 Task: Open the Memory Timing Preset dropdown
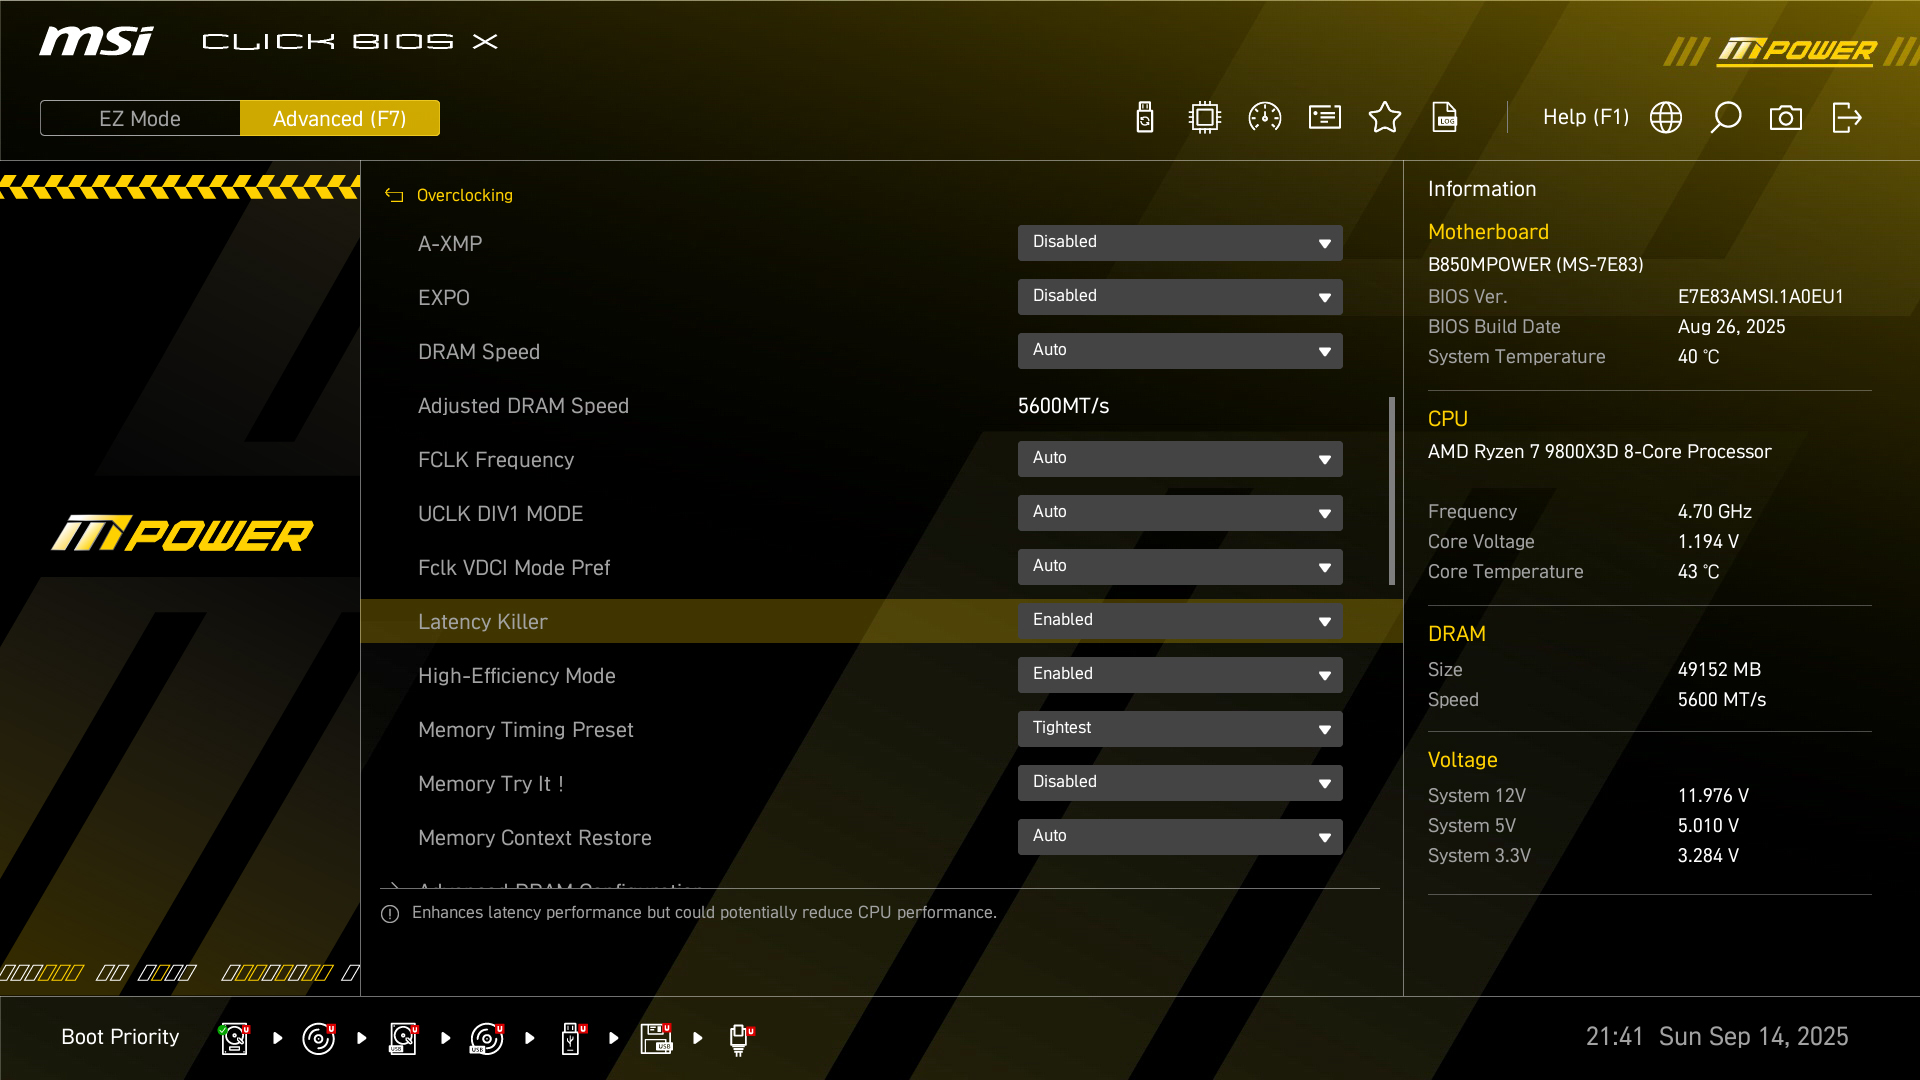1180,729
